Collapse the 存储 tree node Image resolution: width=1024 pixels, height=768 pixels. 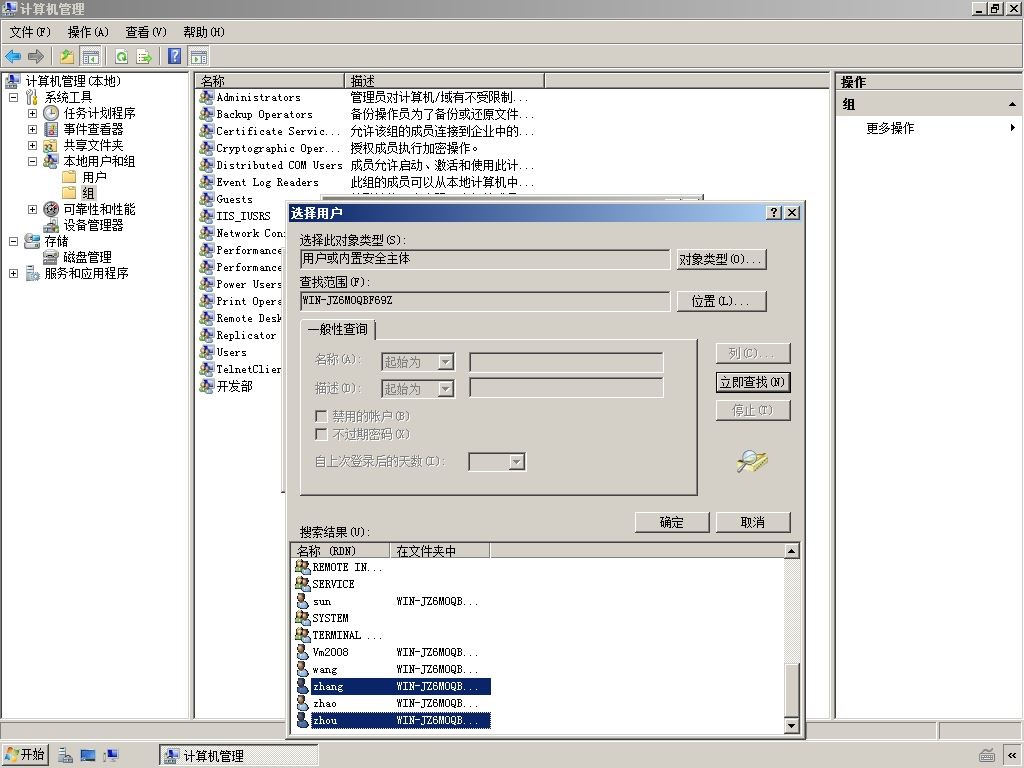[13, 241]
